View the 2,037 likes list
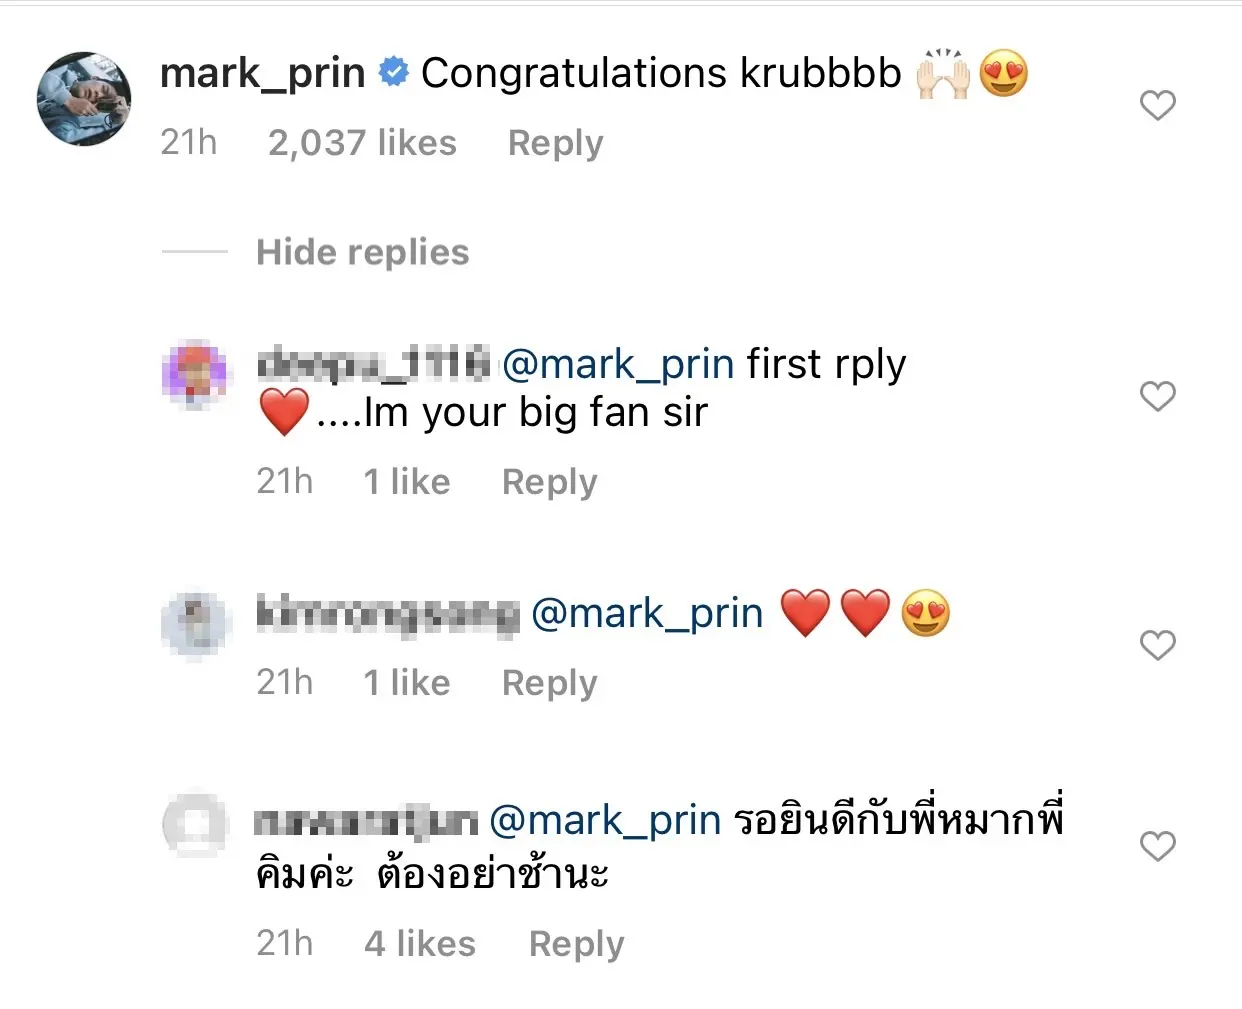This screenshot has height=1009, width=1242. [362, 143]
